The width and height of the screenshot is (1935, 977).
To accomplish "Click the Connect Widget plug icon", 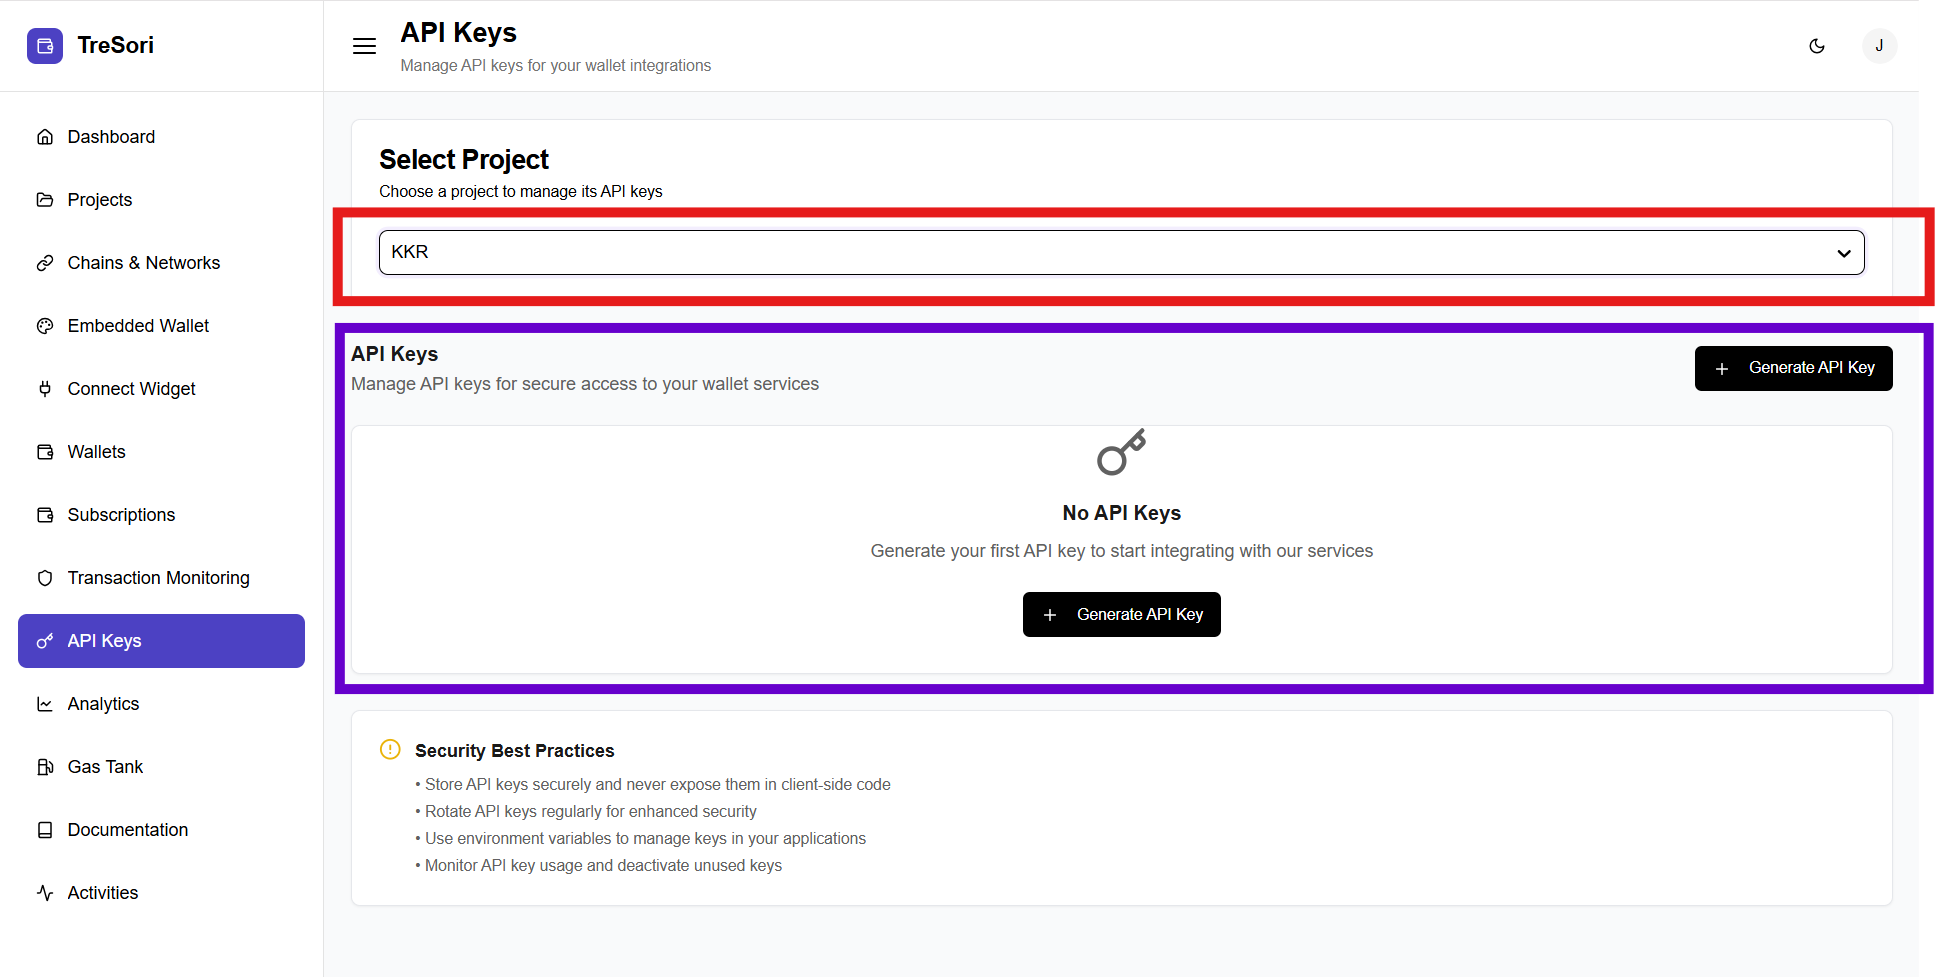I will click(x=45, y=389).
